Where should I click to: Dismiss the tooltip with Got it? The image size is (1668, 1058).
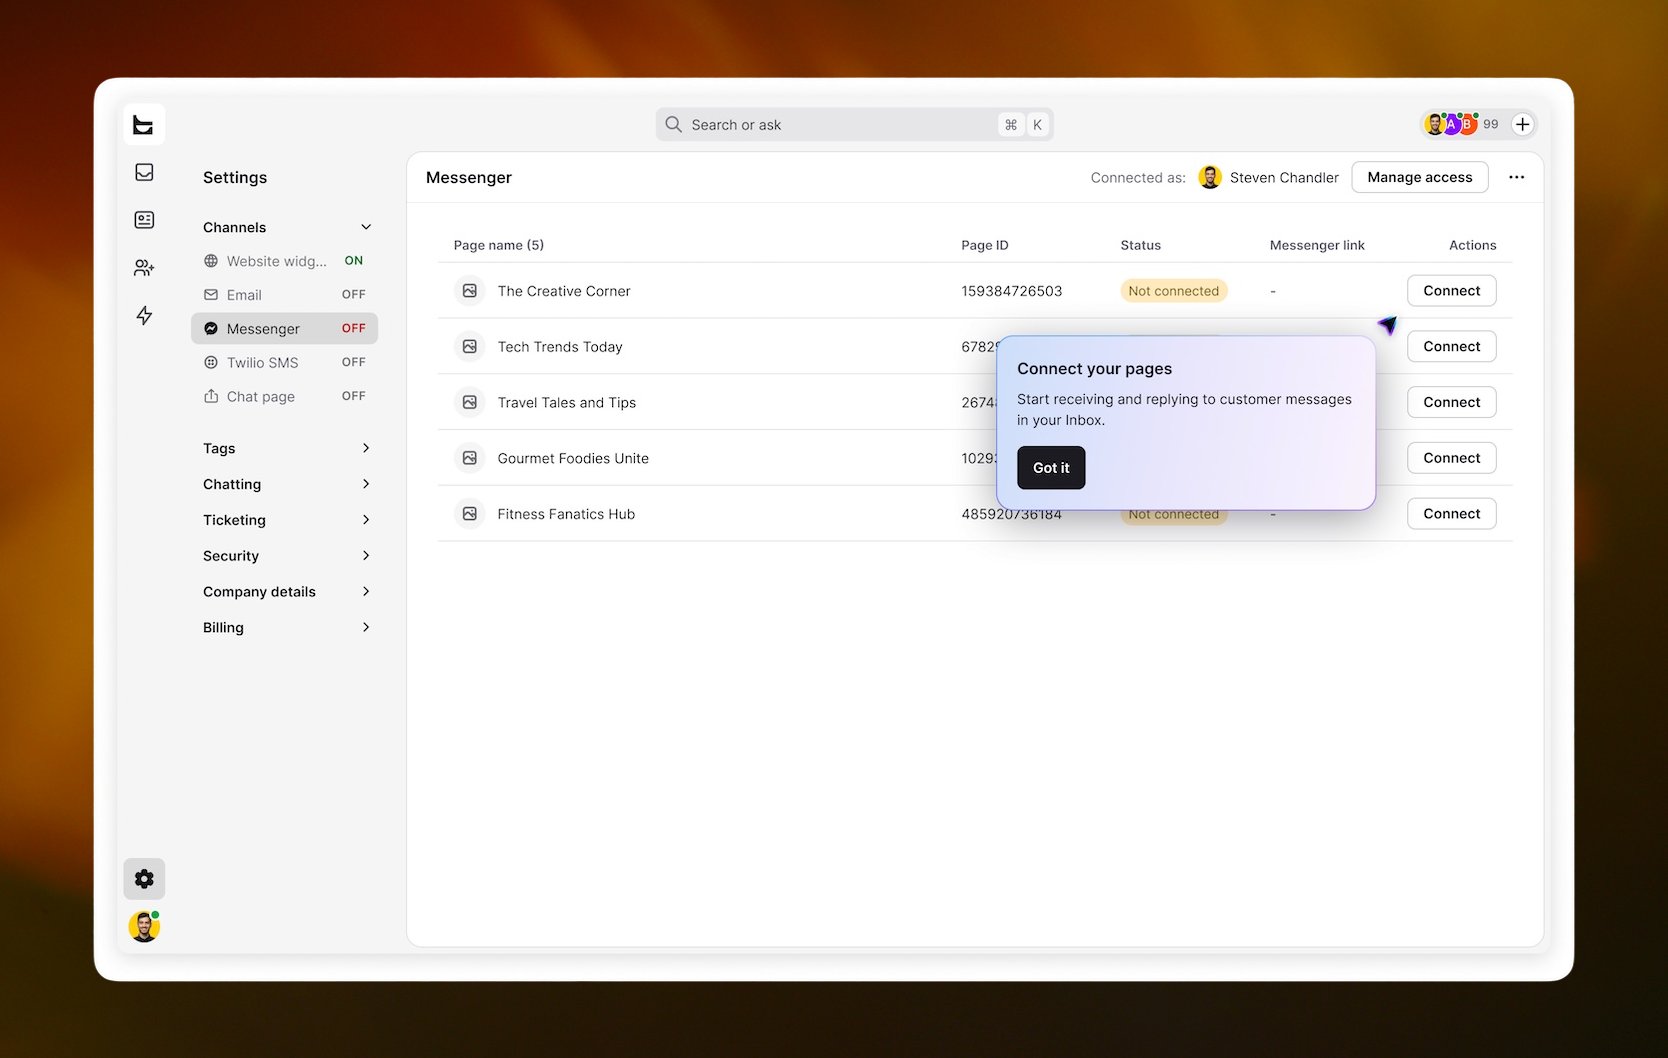click(x=1051, y=468)
